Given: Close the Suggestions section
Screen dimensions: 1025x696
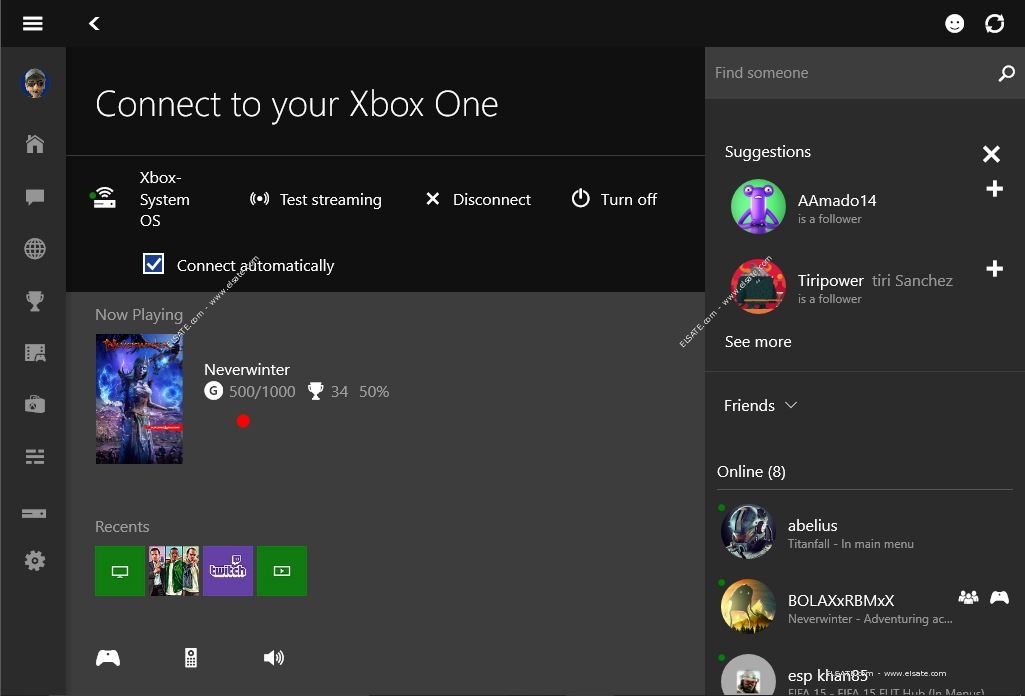Looking at the screenshot, I should (991, 154).
